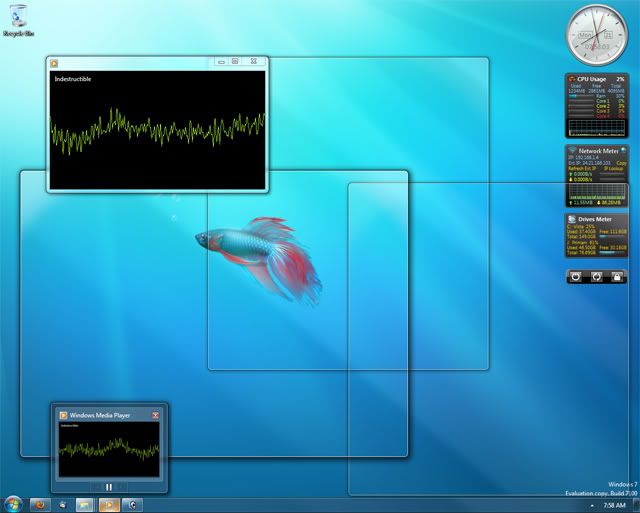
Task: Pause playback in the taskbar preview
Action: [109, 486]
